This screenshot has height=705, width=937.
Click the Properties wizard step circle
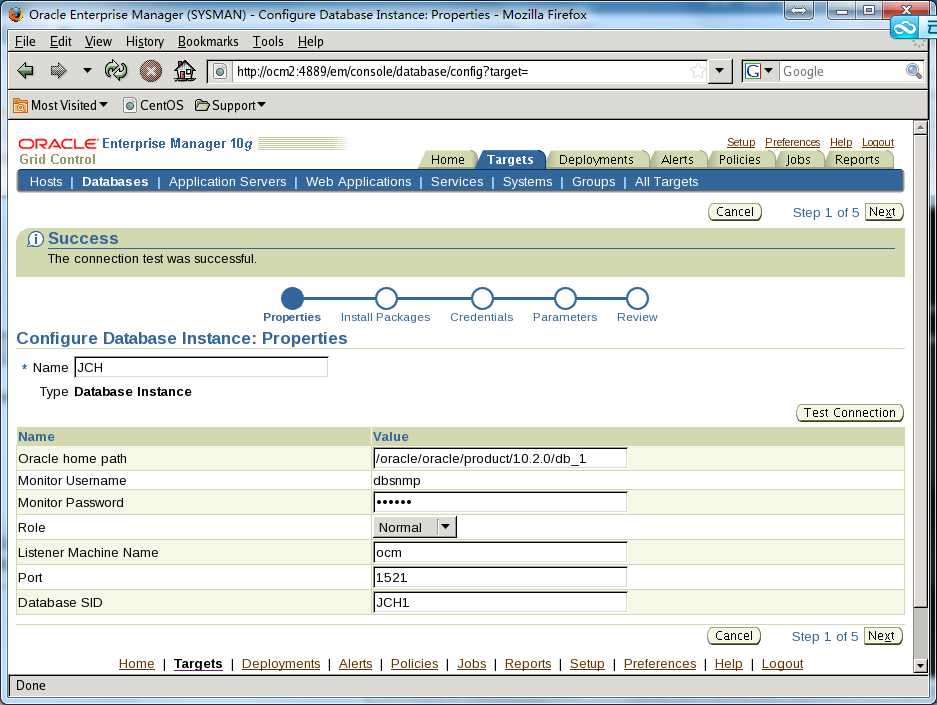tap(292, 298)
